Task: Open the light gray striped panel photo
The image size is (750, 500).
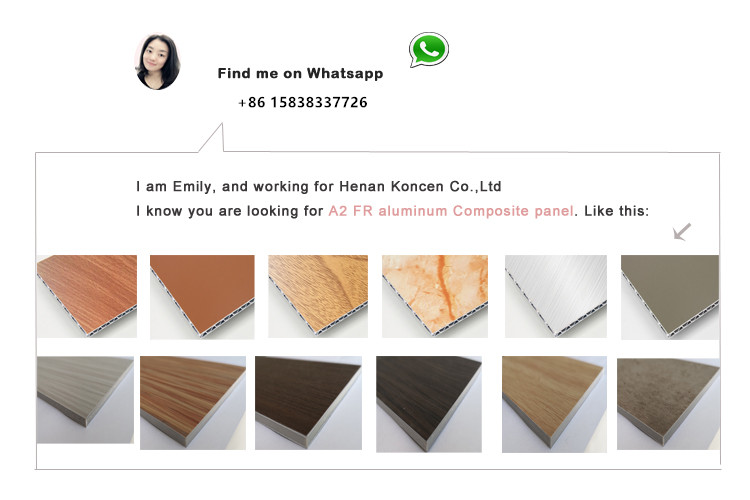Action: coord(85,400)
